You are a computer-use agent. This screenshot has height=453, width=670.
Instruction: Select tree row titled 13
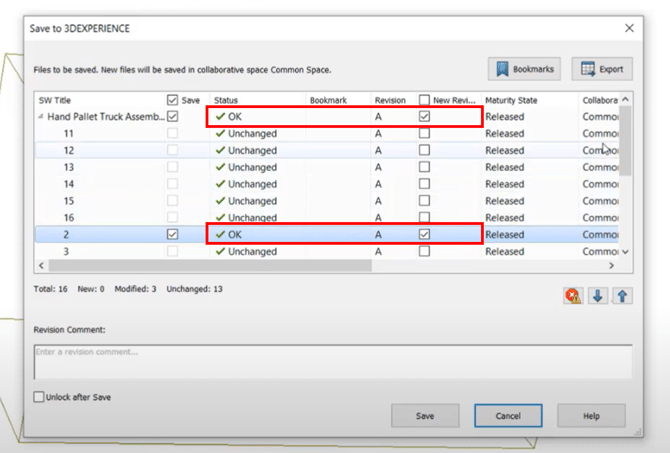click(69, 167)
